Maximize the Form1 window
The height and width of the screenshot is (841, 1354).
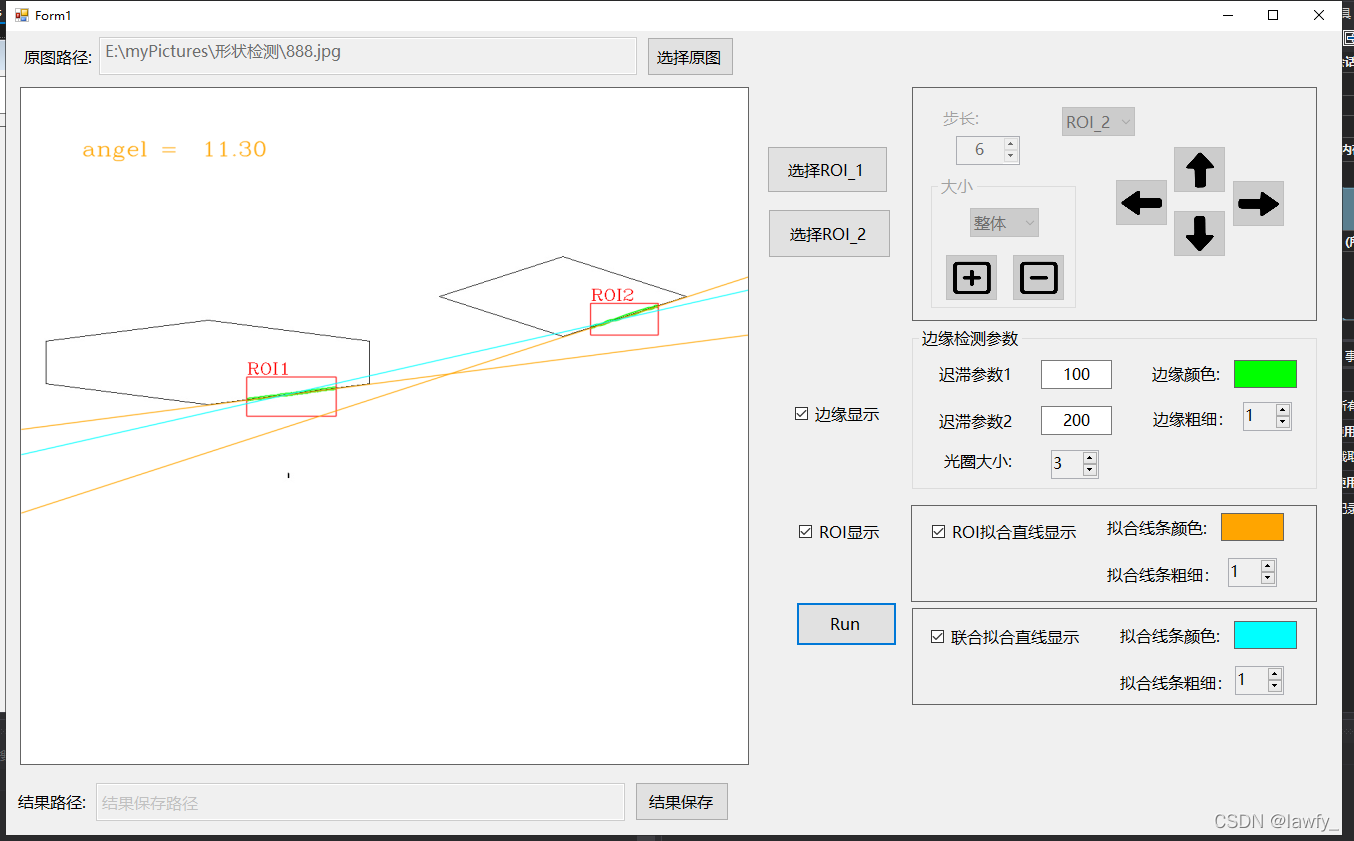tap(1273, 15)
